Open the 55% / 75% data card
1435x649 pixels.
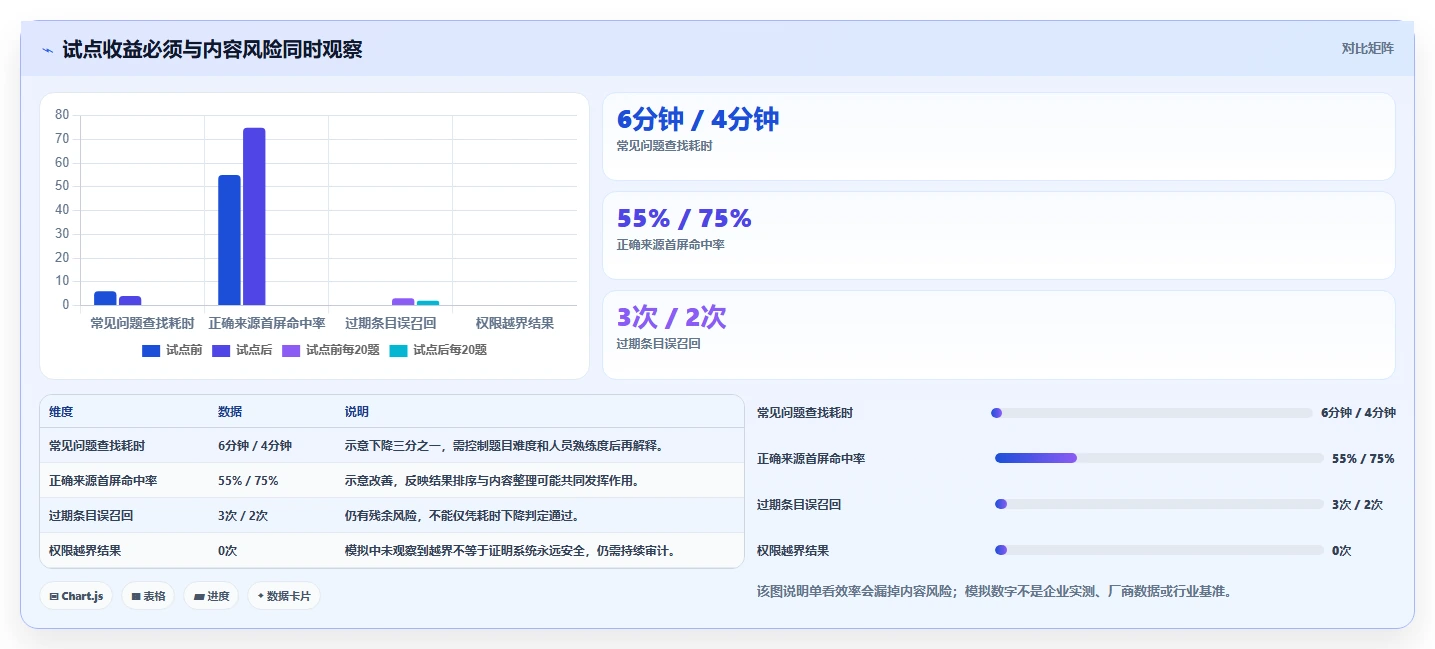click(998, 235)
